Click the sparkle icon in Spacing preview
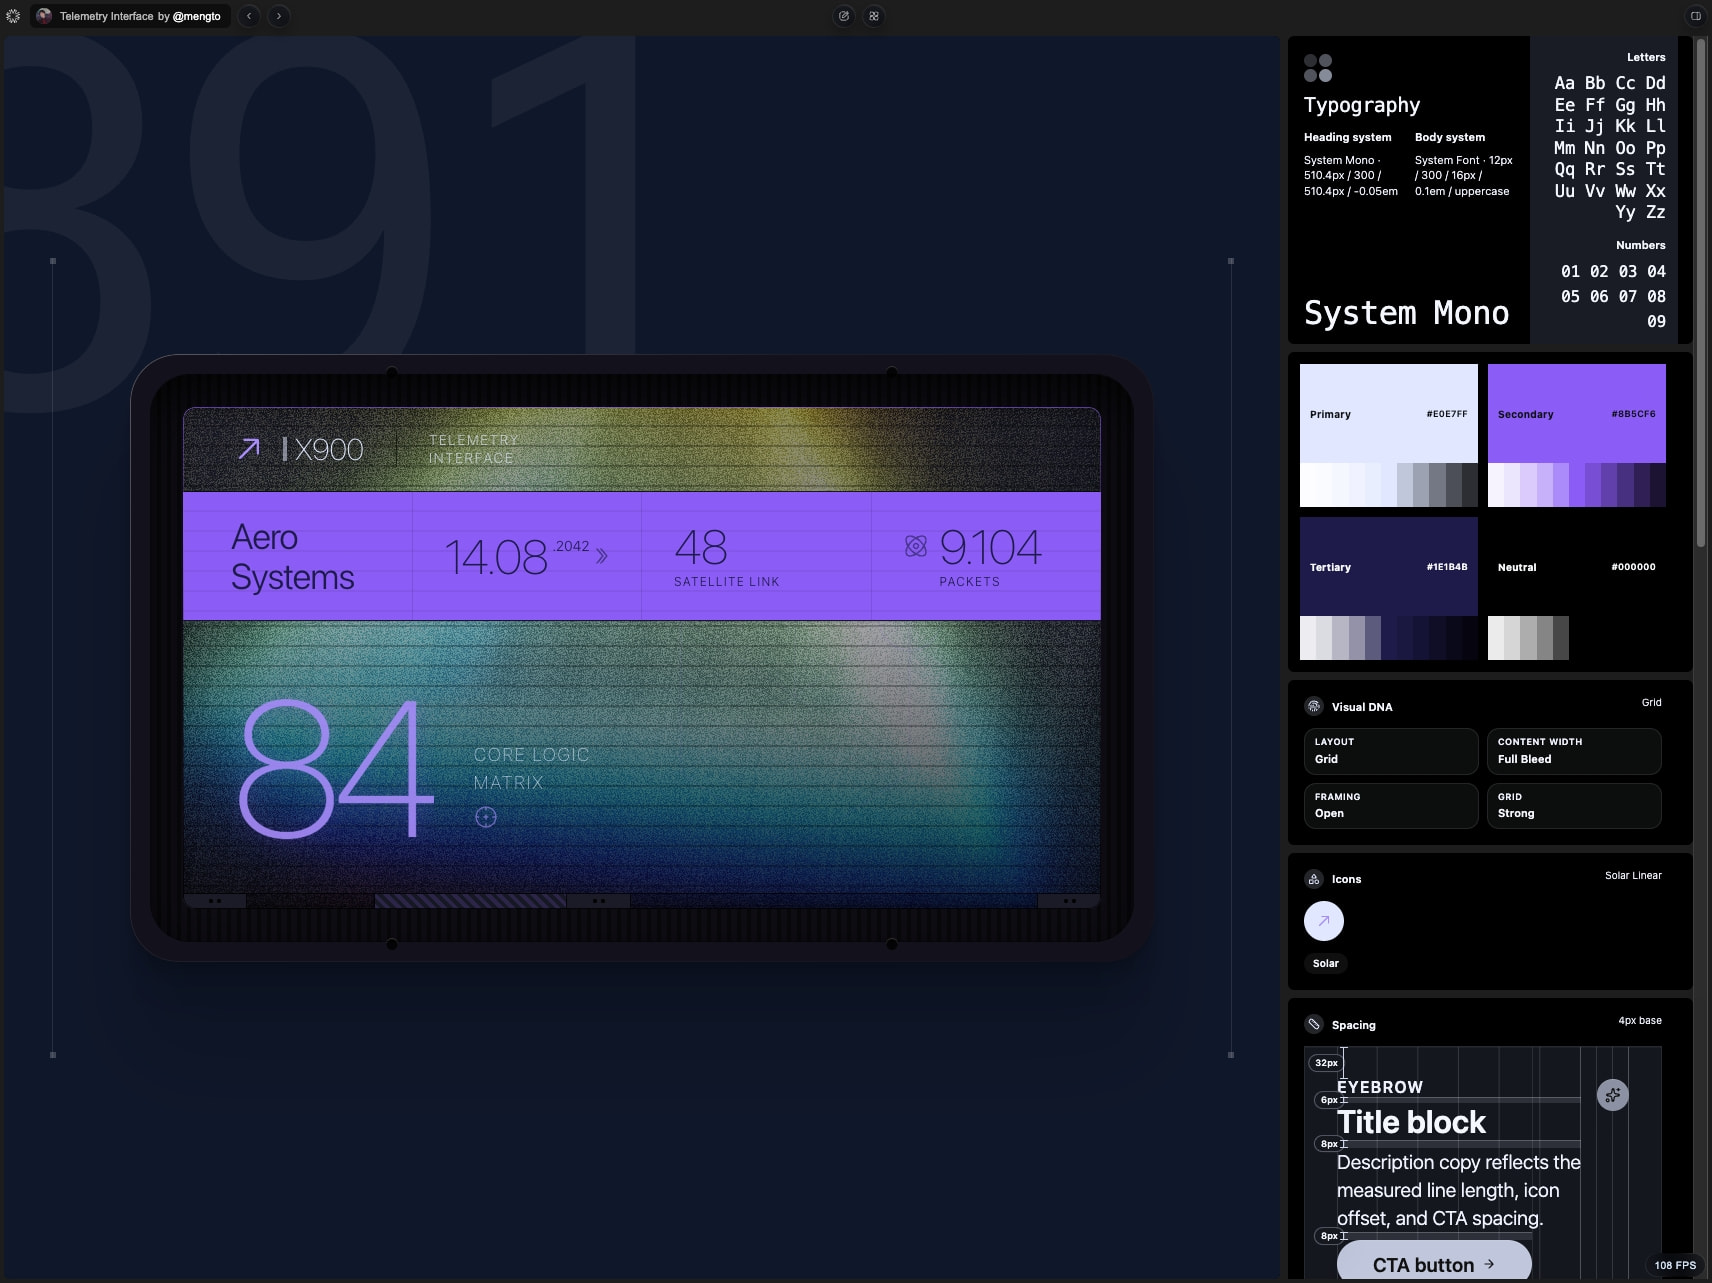 1613,1095
